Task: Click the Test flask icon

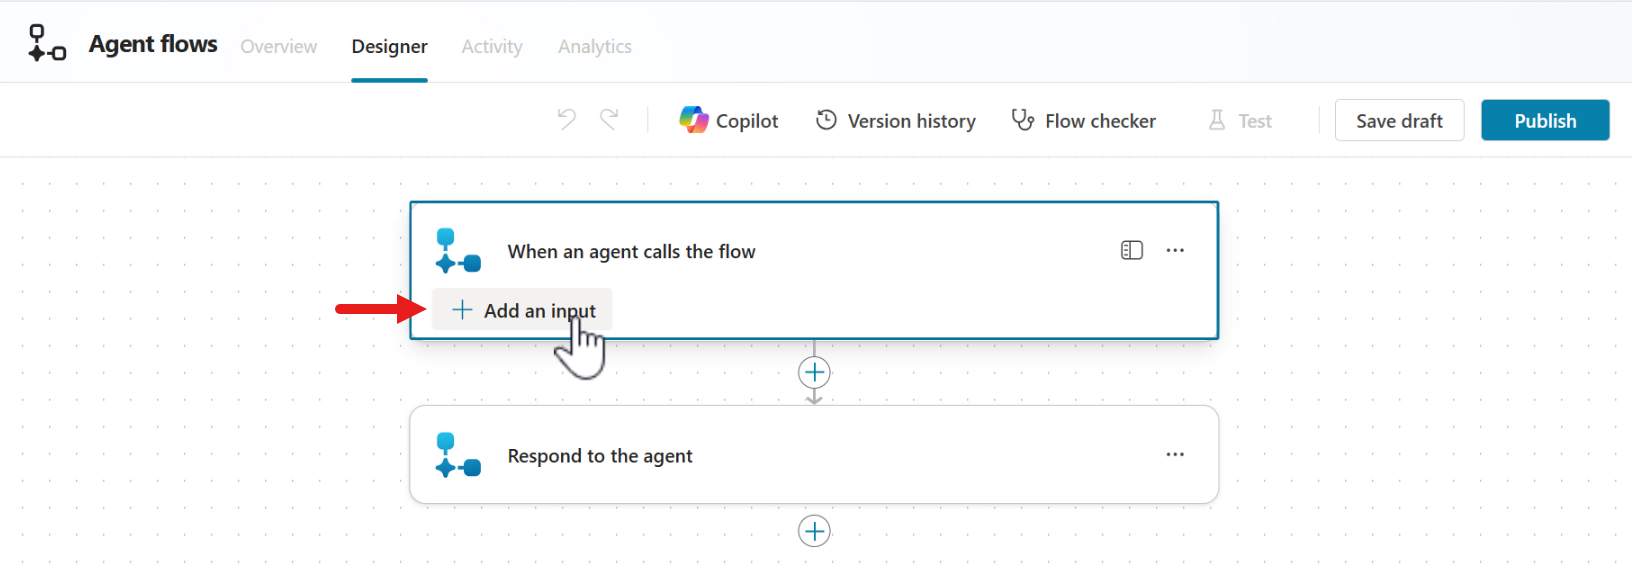Action: tap(1217, 120)
